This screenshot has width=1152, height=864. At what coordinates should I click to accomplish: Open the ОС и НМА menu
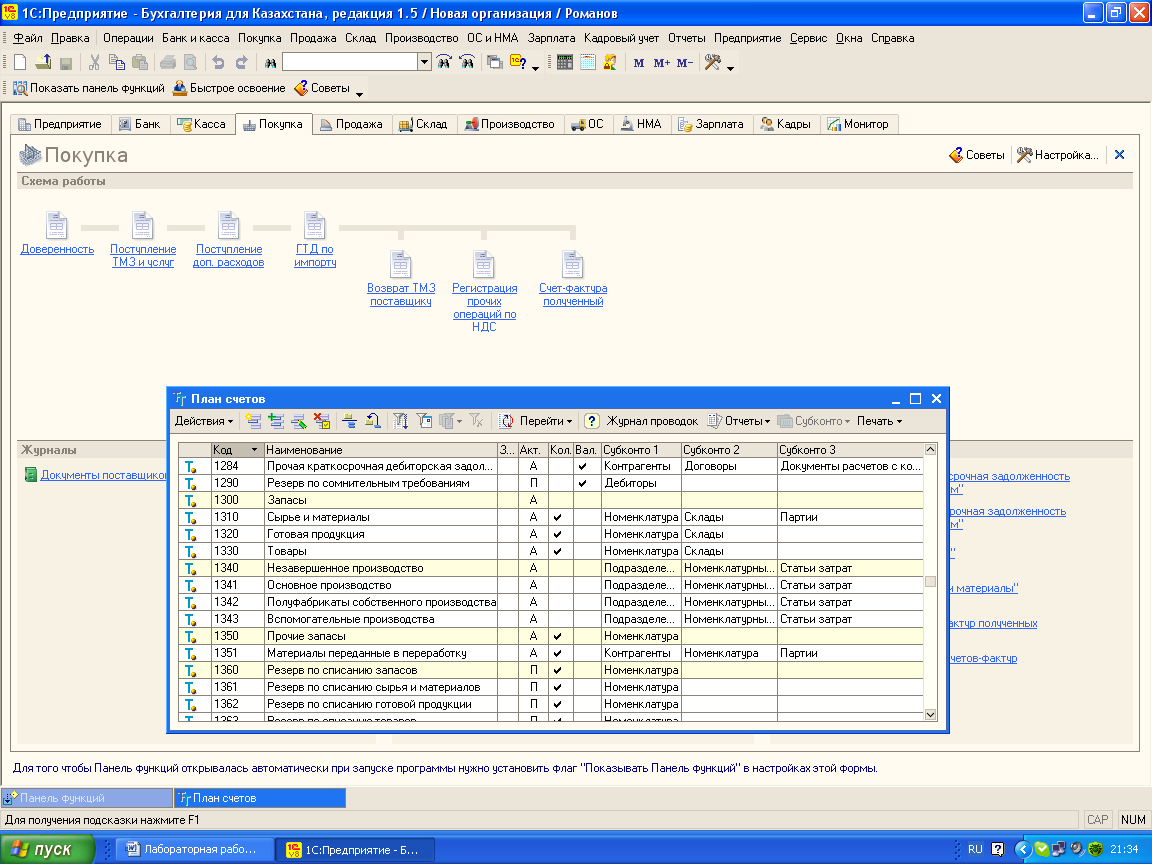[492, 38]
